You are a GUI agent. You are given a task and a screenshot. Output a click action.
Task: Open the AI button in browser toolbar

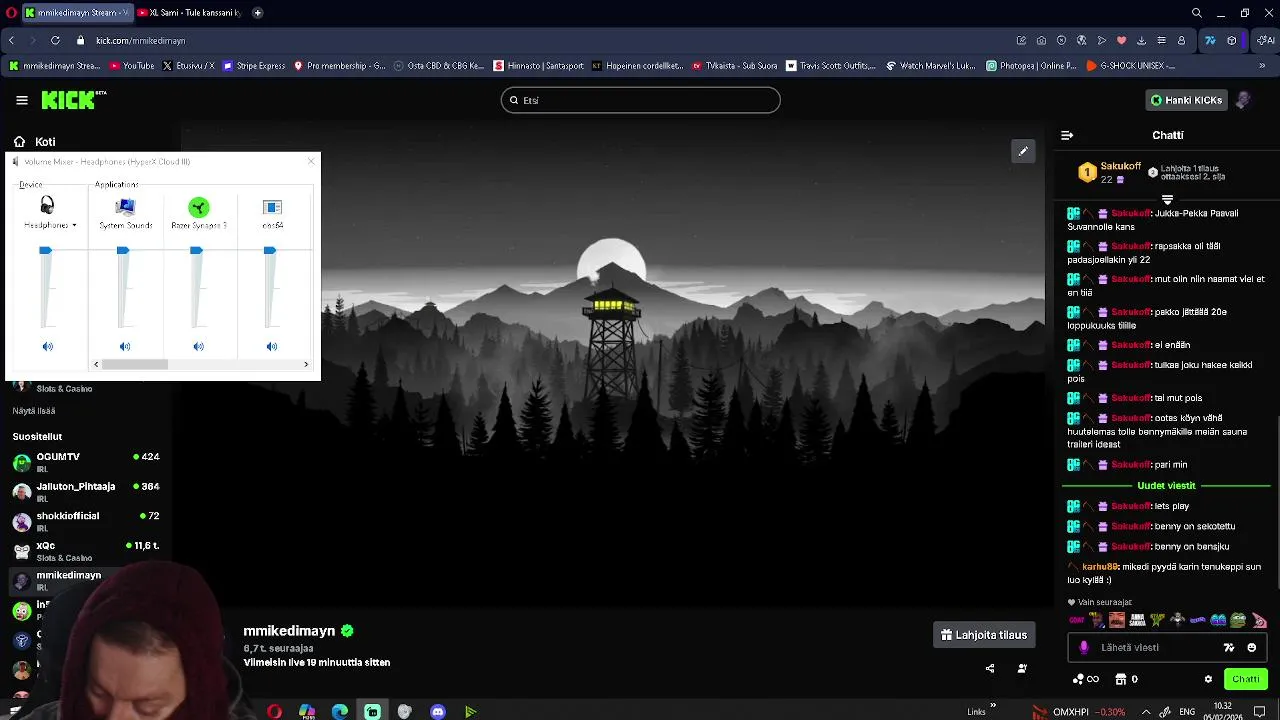pyautogui.click(x=1265, y=40)
